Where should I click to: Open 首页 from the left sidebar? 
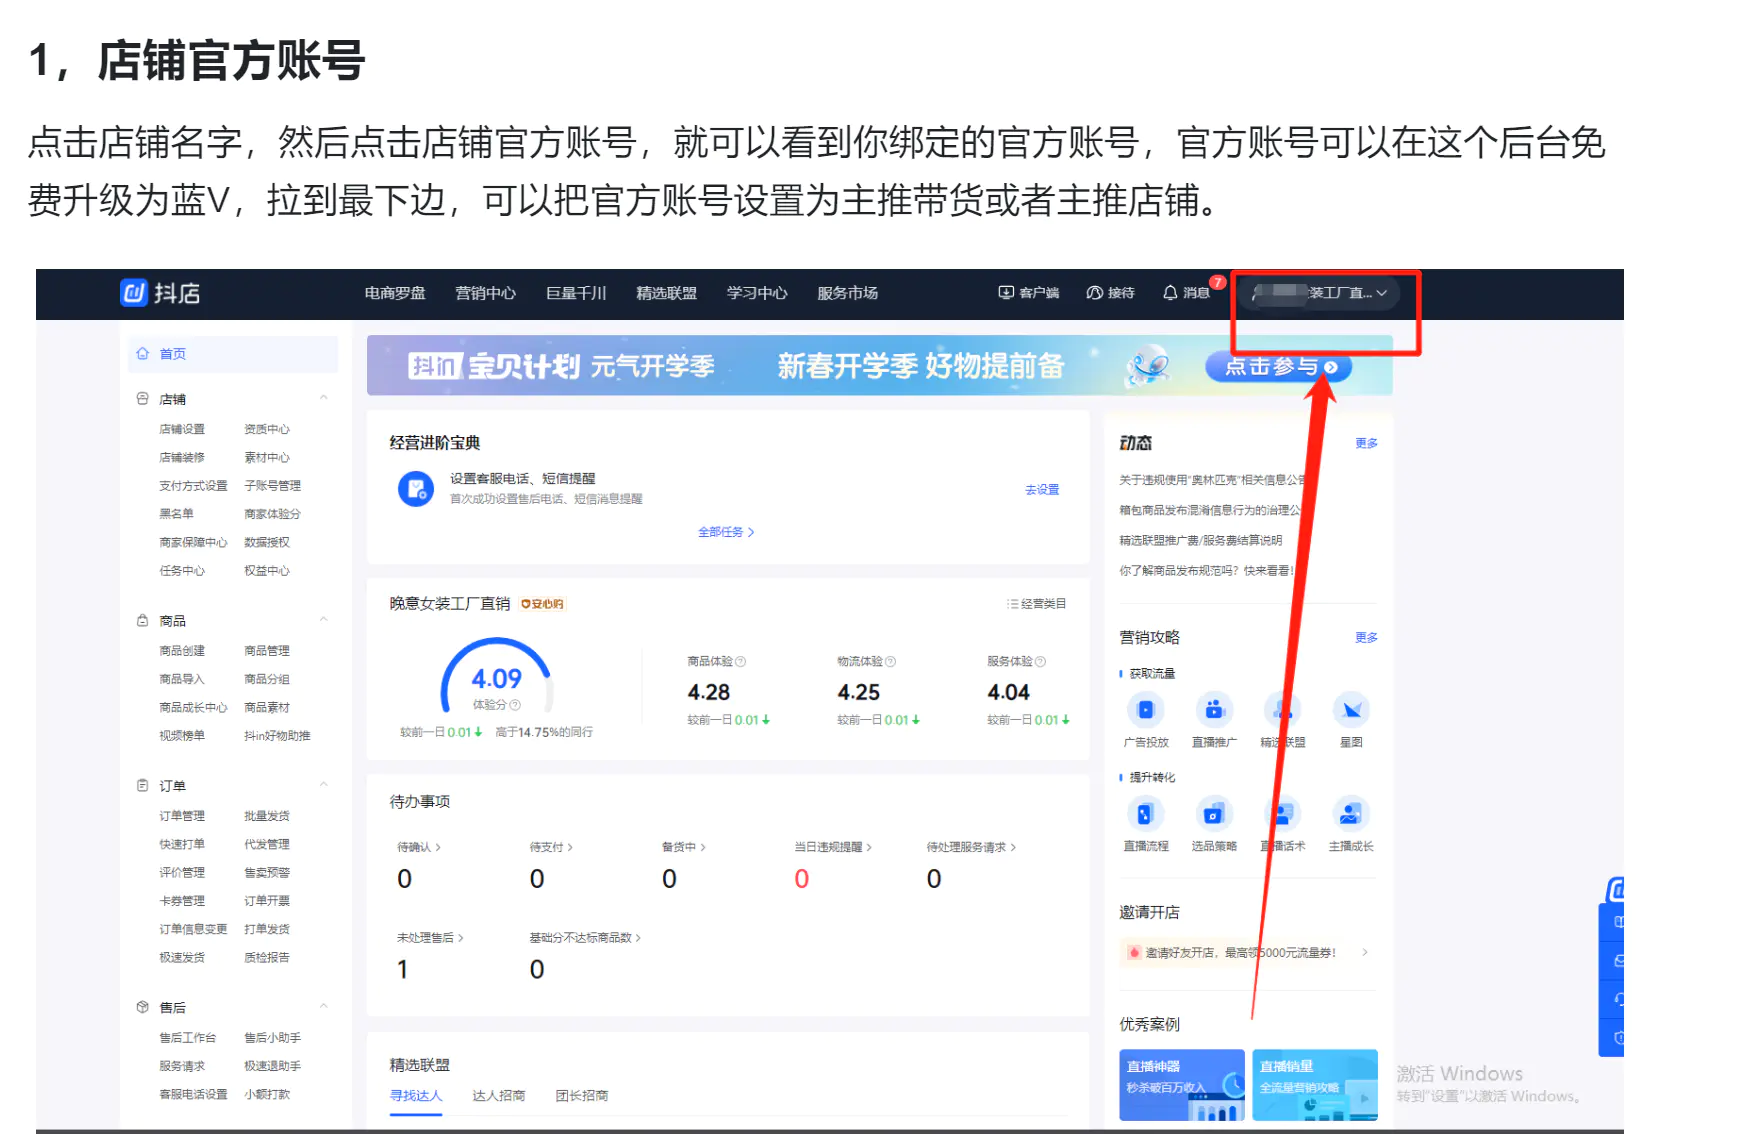click(172, 353)
